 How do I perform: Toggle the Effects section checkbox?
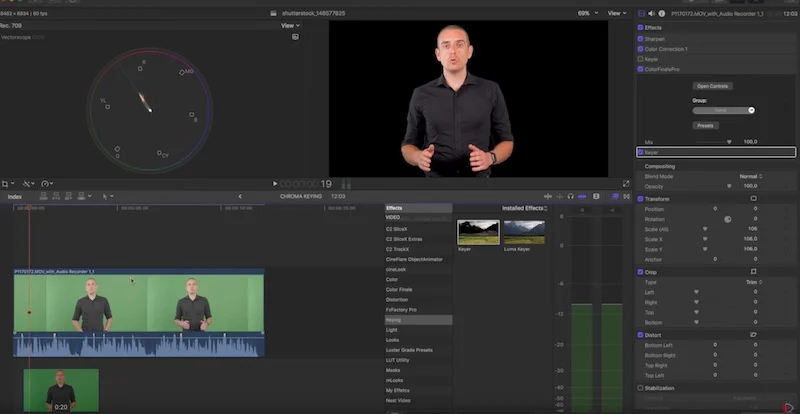point(640,28)
